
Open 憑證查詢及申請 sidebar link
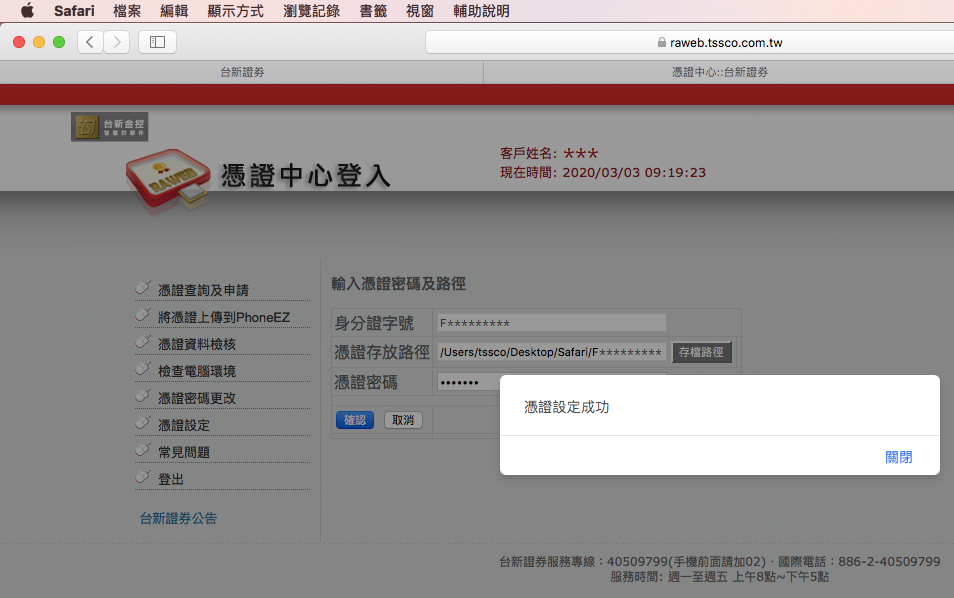[x=203, y=290]
